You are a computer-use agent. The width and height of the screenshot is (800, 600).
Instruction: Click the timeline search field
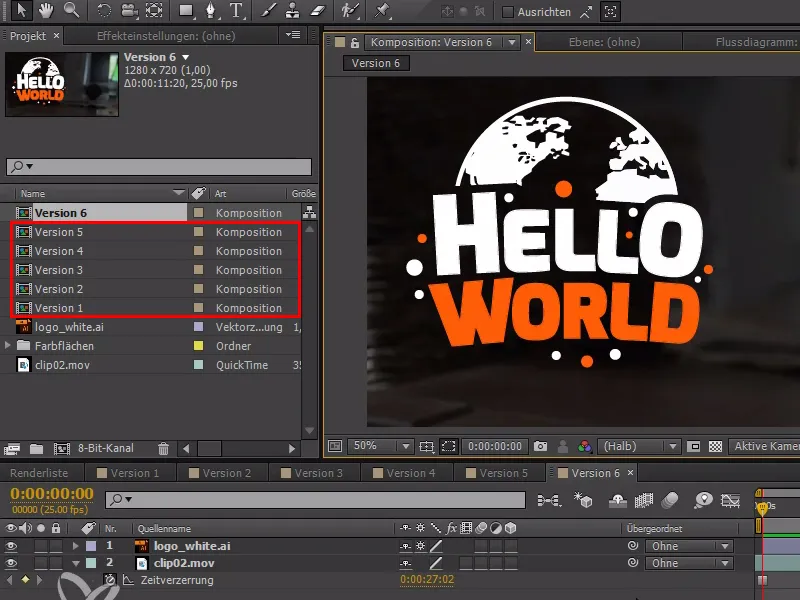[x=315, y=500]
